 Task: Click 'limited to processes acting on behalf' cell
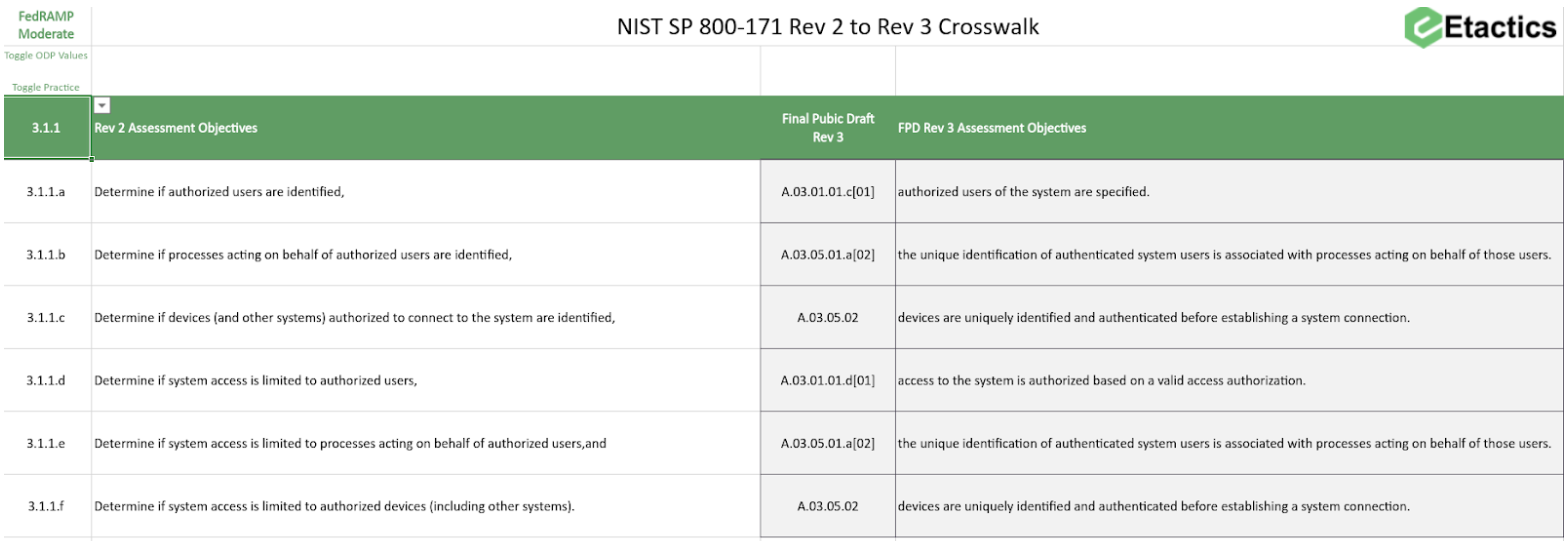426,443
